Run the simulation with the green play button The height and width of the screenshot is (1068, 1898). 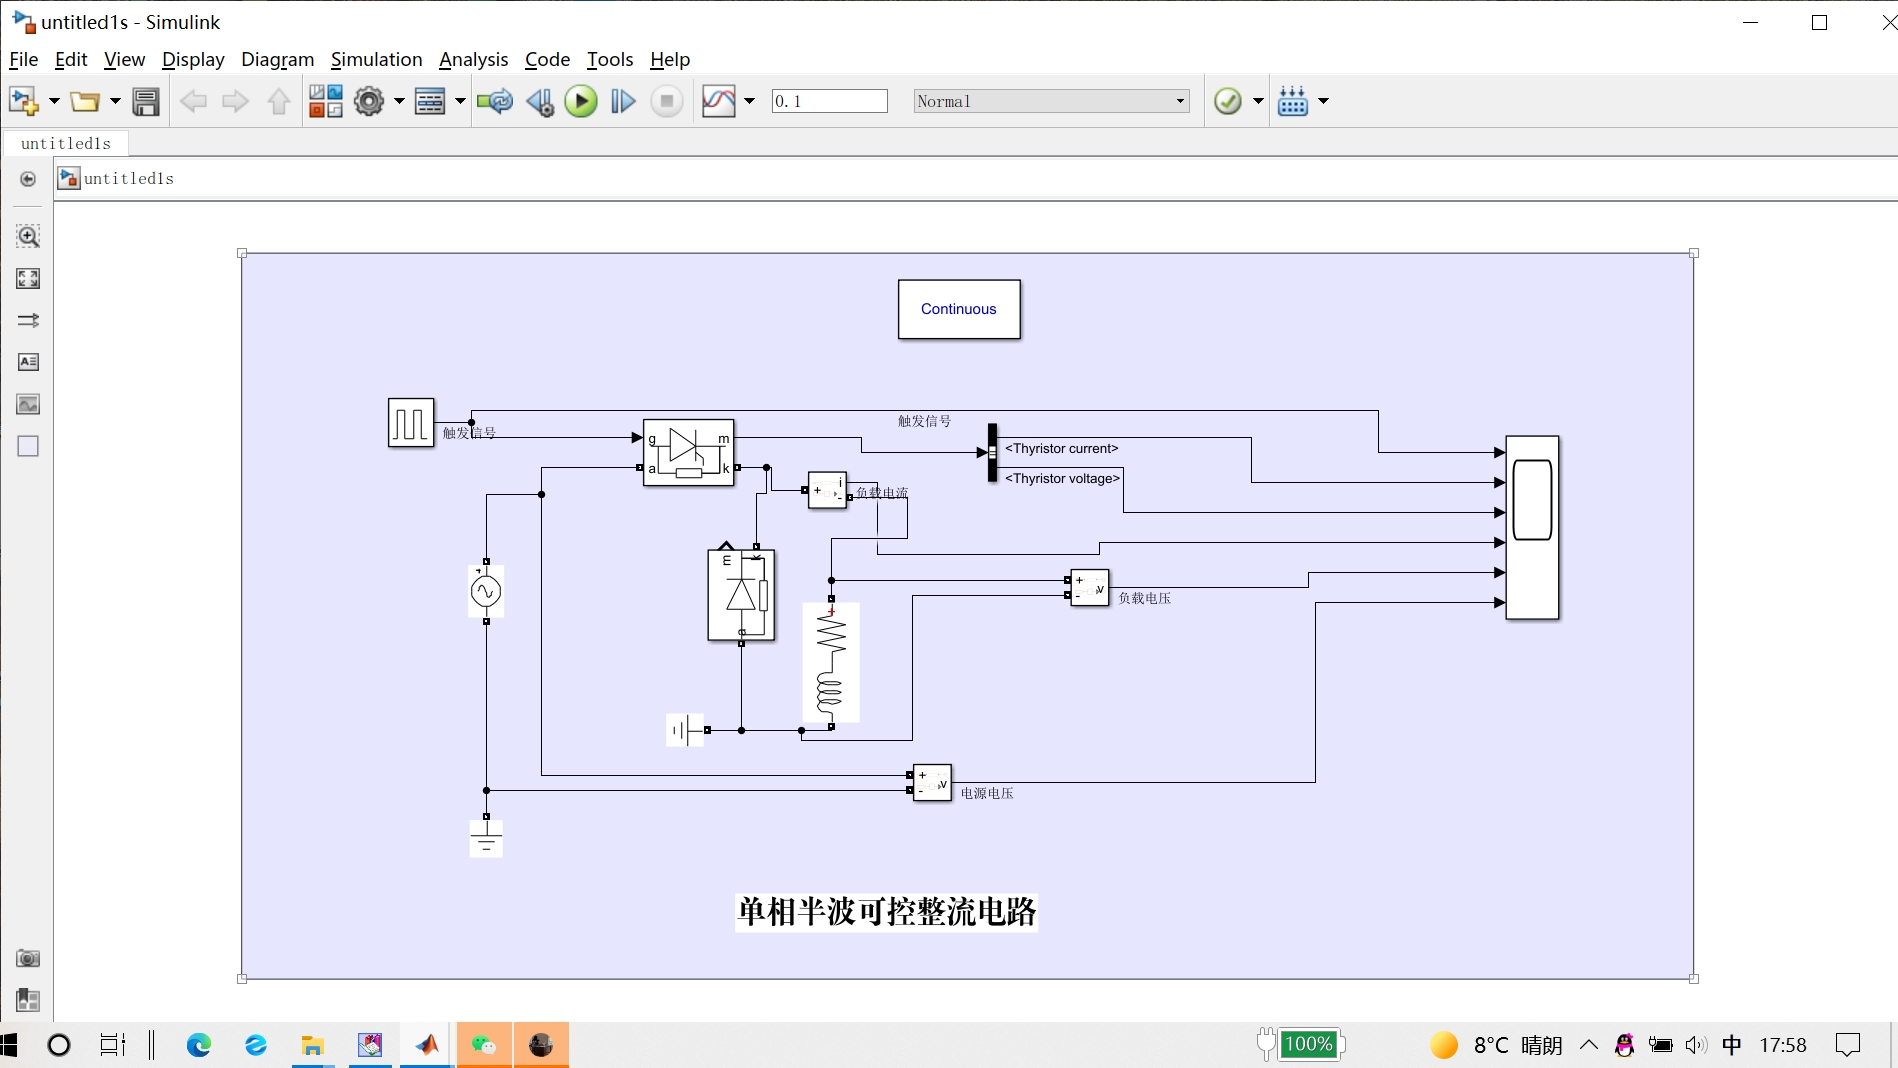581,101
